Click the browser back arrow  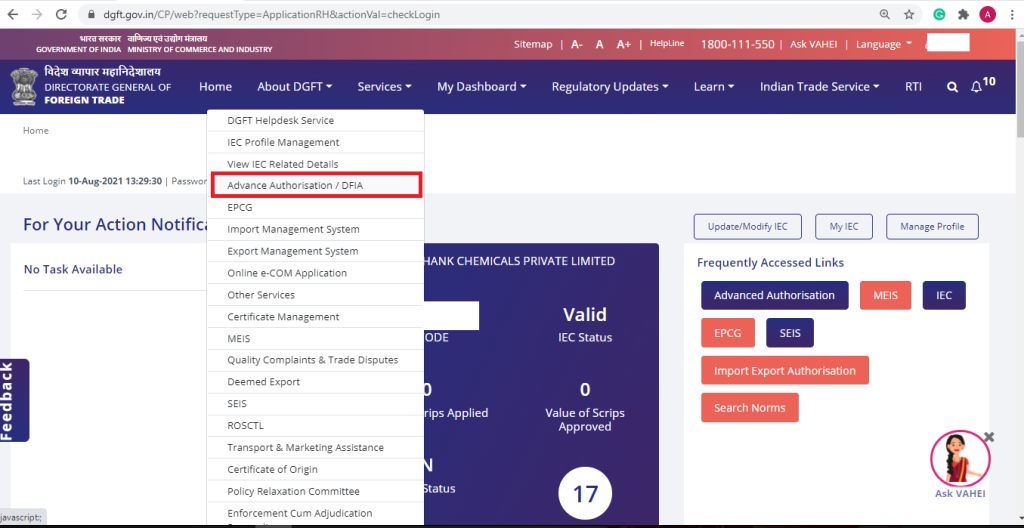(13, 14)
